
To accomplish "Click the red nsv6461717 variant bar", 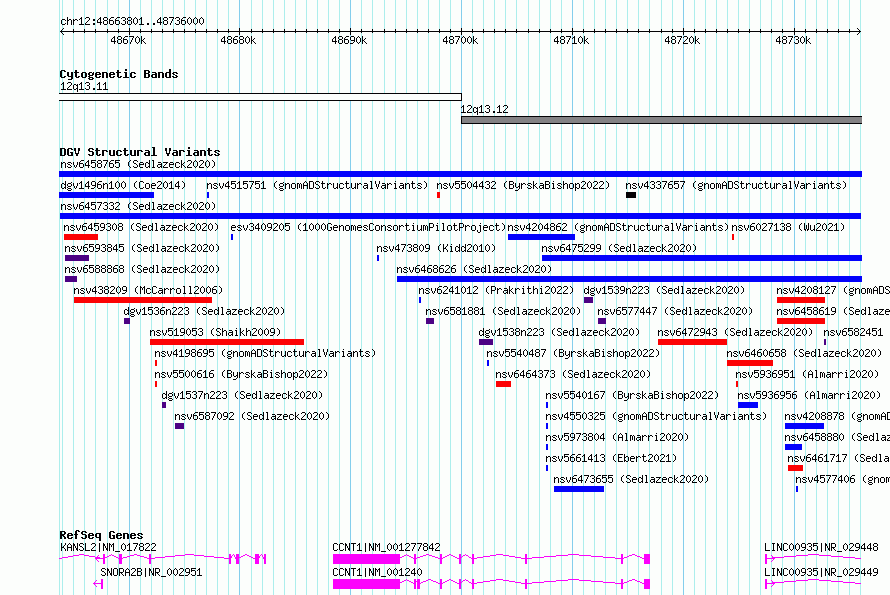I will pos(795,468).
